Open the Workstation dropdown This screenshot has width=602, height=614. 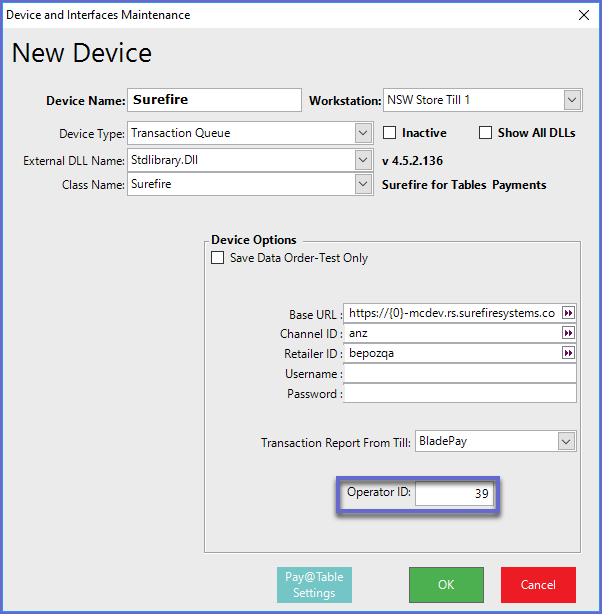point(571,100)
